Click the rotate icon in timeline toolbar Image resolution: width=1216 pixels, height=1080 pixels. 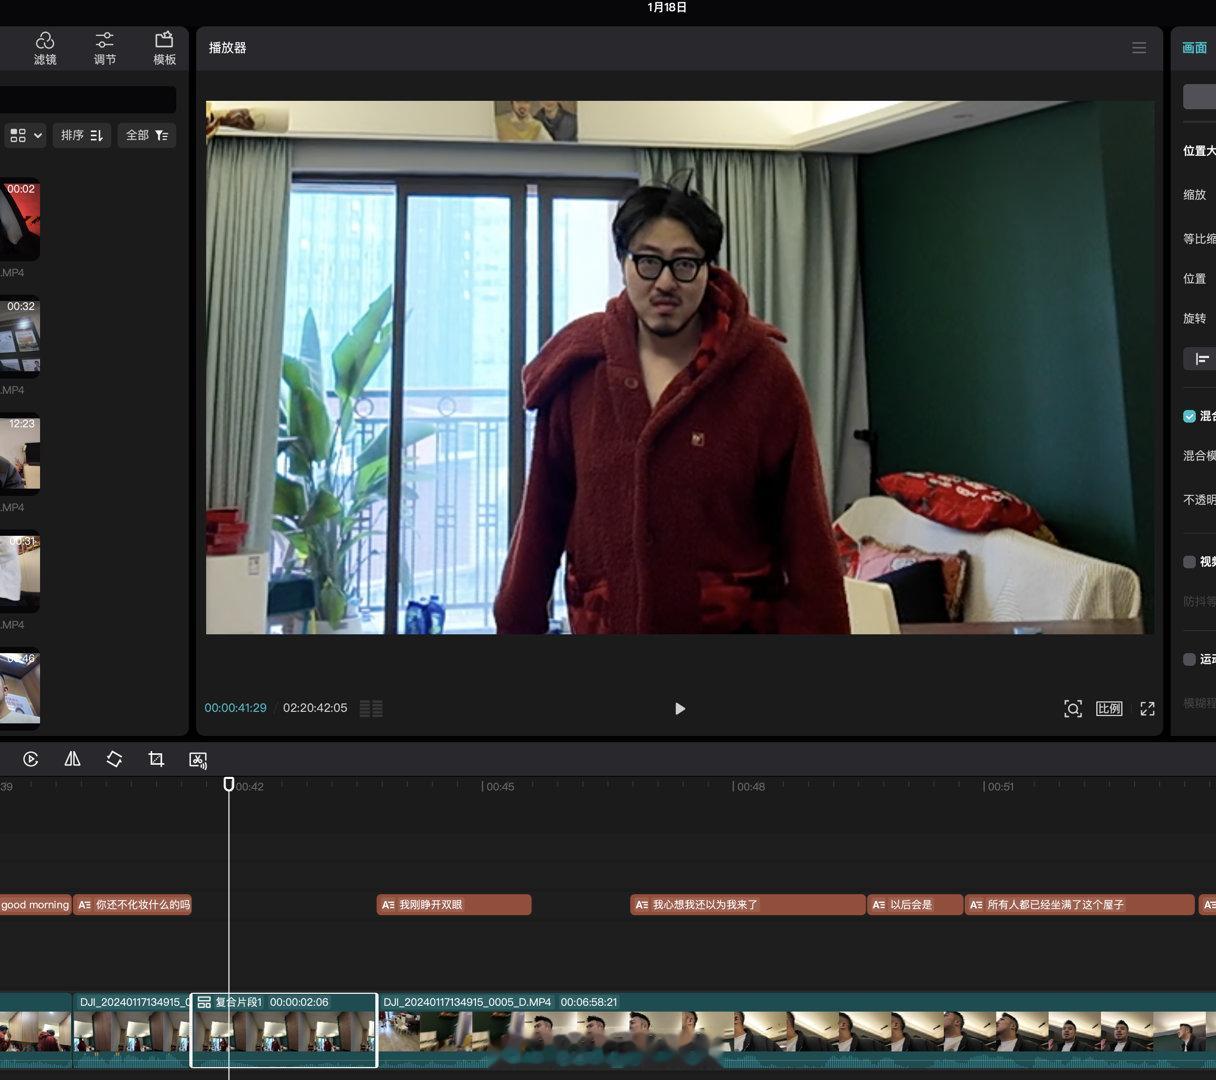click(x=114, y=759)
